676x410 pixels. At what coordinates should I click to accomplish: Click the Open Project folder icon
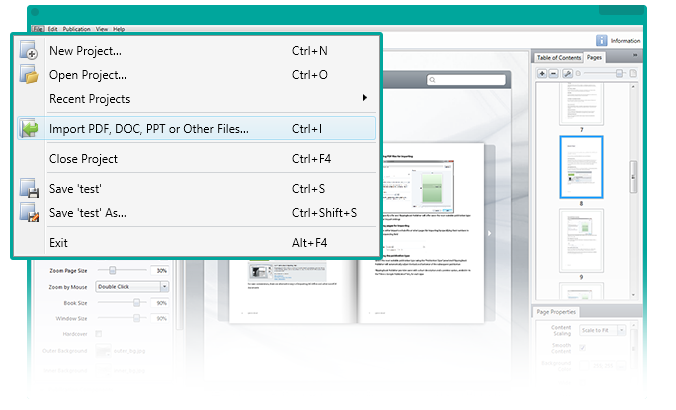tap(29, 74)
